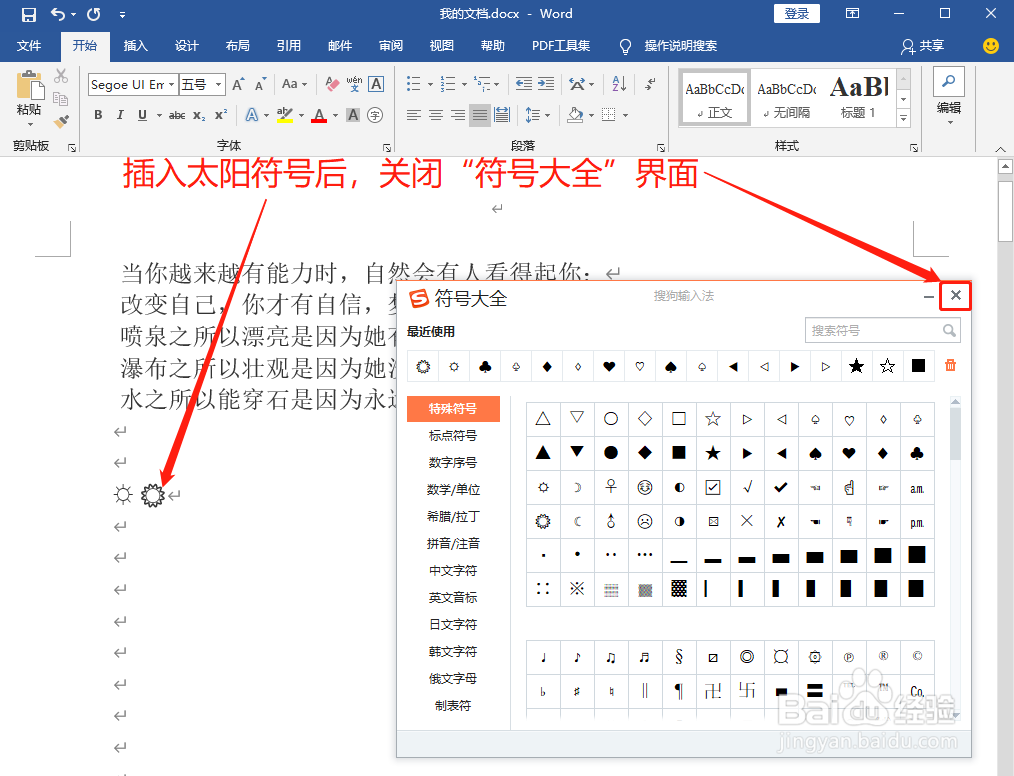1014x776 pixels.
Task: Open the 文件 menu
Action: click(x=28, y=46)
